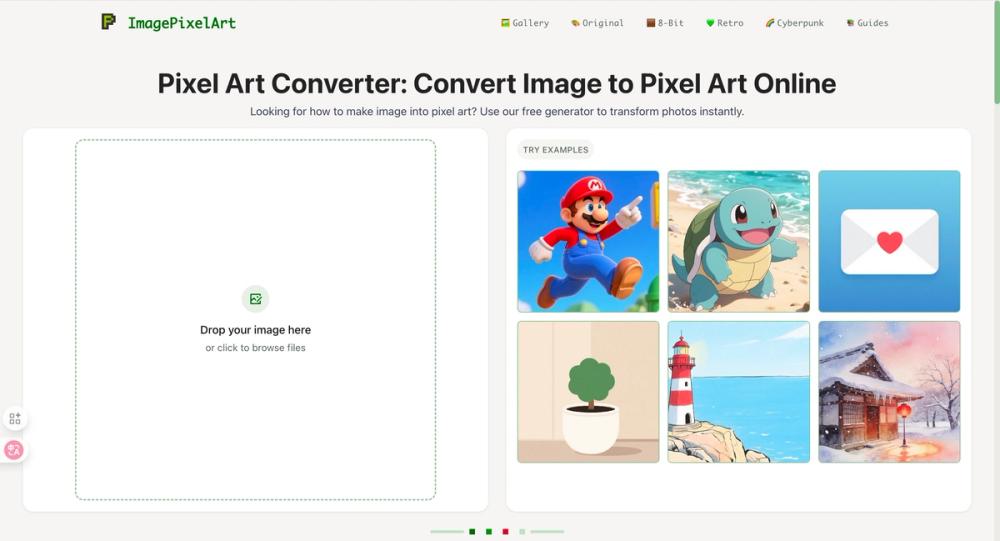Click the subtitle about free generator
This screenshot has height=541, width=1000.
coord(497,112)
